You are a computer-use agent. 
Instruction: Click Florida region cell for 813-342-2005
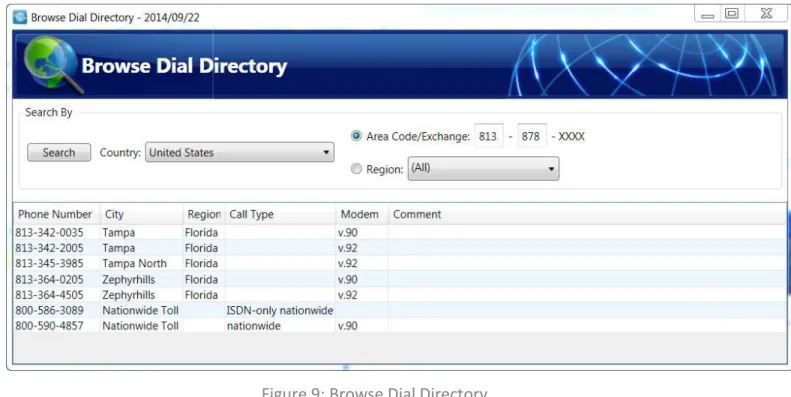pos(201,248)
